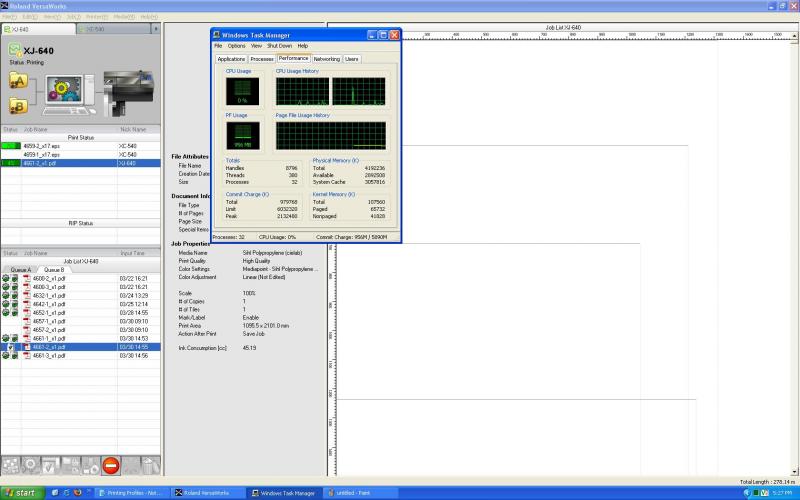
Task: Switch to untitled - Paint taskbar button
Action: tap(360, 493)
